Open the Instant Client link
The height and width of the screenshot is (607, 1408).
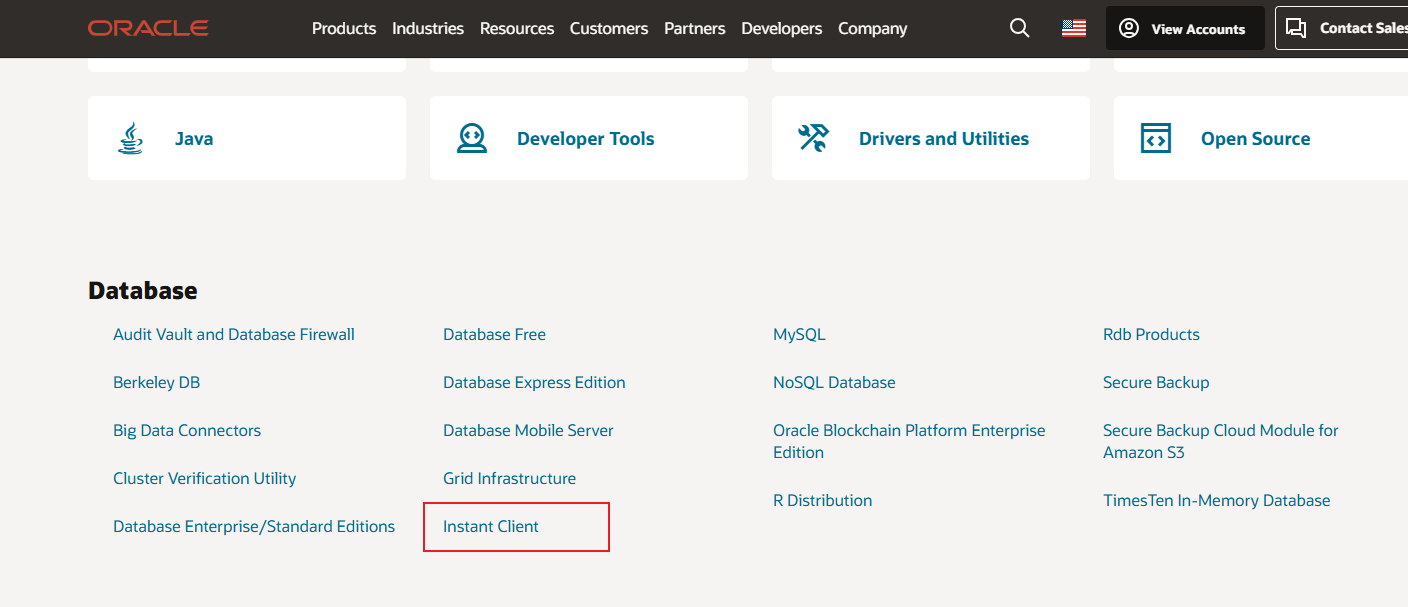491,526
